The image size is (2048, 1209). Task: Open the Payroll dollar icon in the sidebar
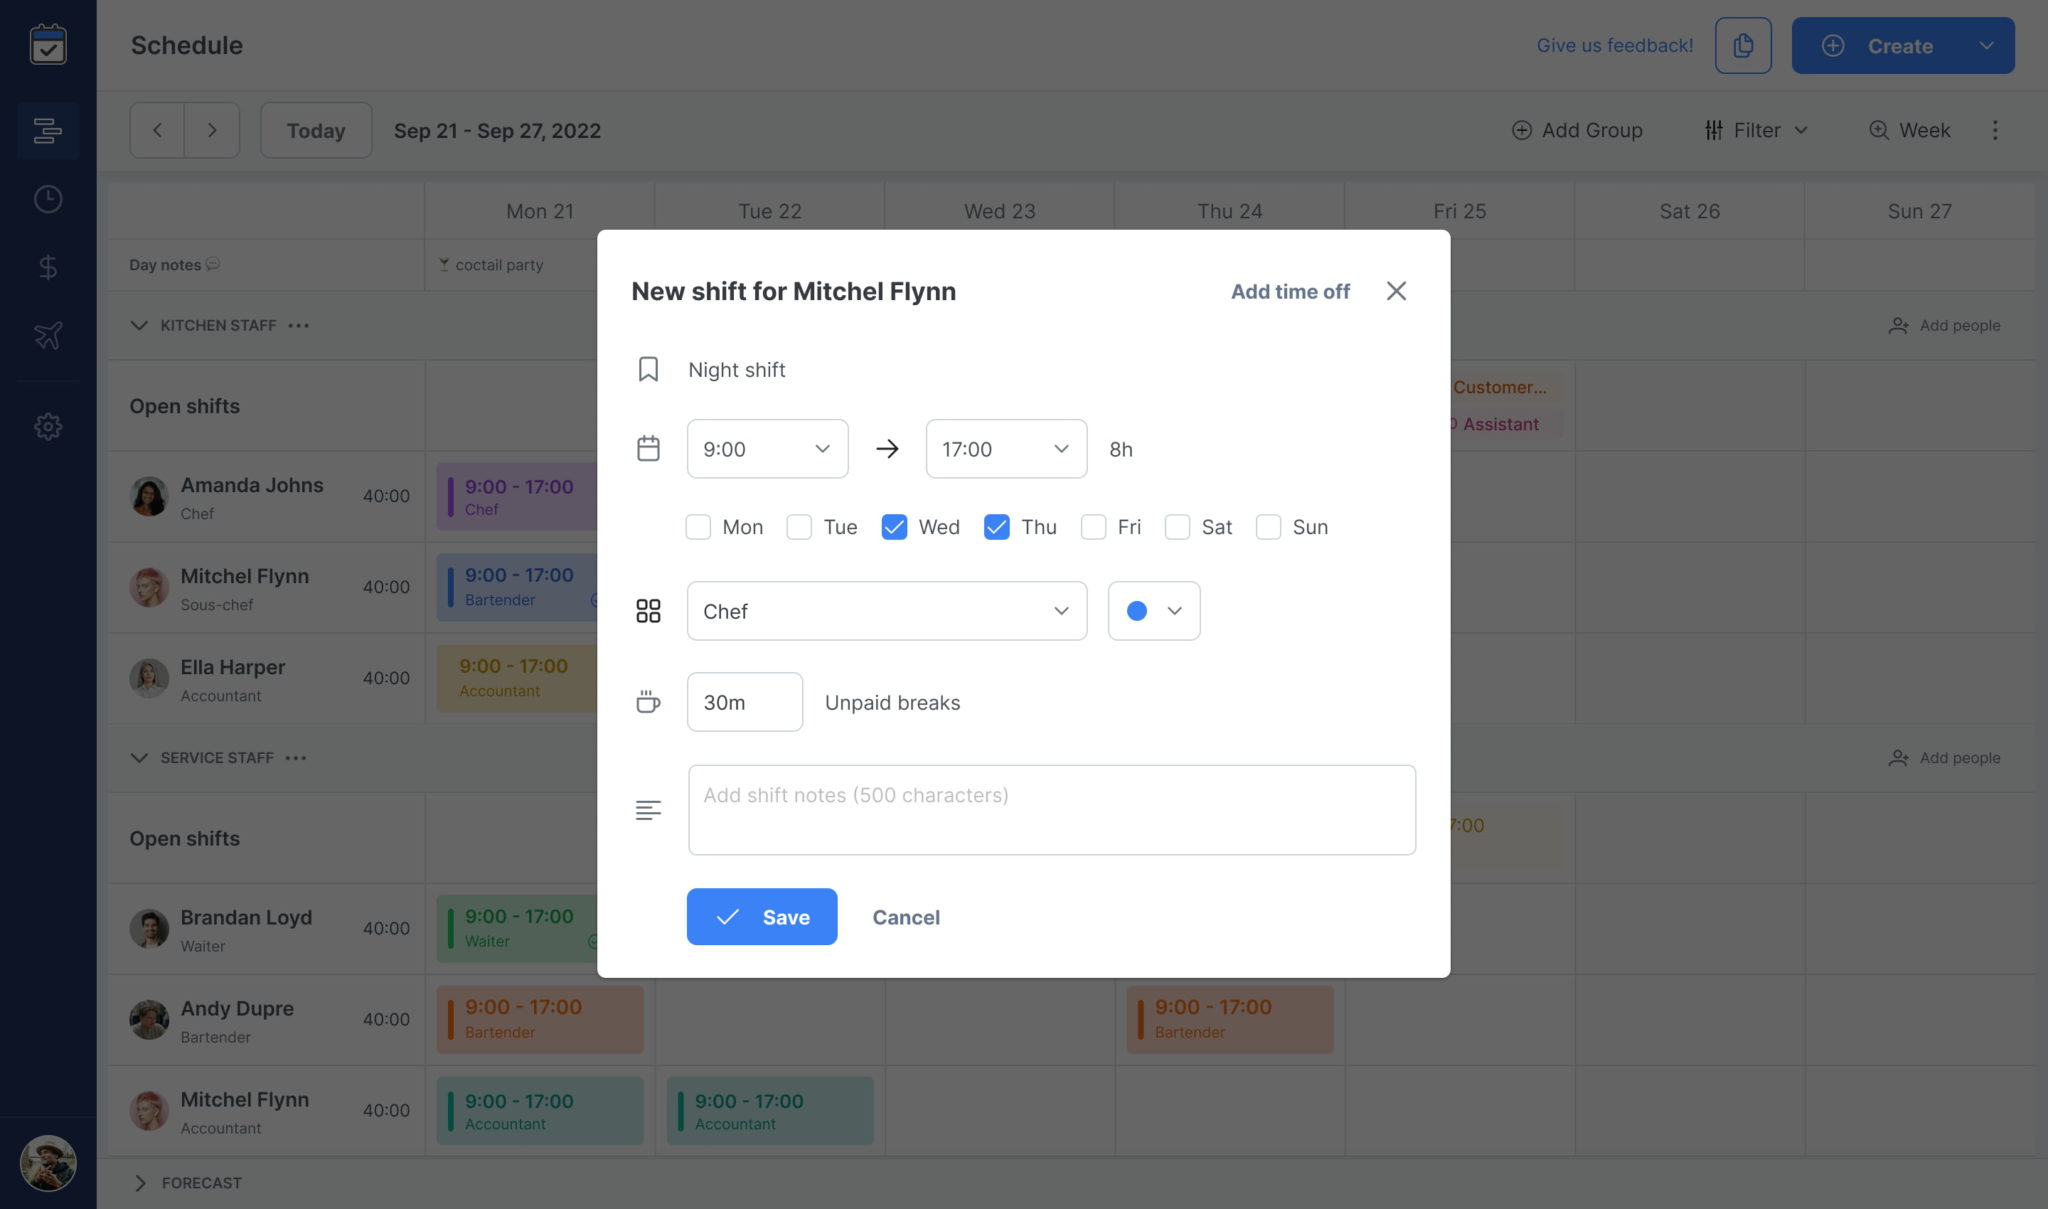pyautogui.click(x=47, y=267)
